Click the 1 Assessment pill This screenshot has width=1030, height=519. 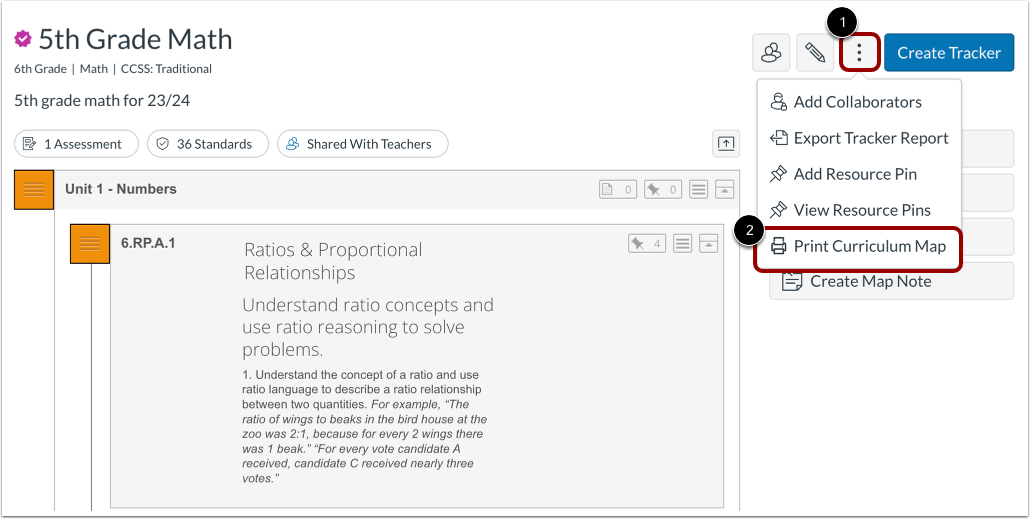click(x=76, y=144)
